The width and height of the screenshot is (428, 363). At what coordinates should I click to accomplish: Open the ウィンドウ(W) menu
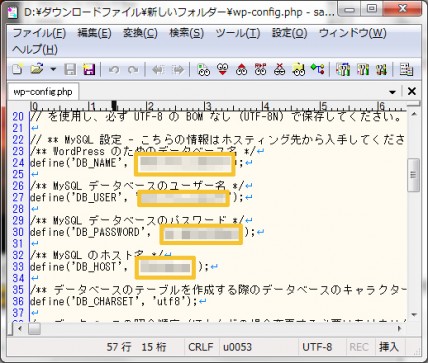353,33
